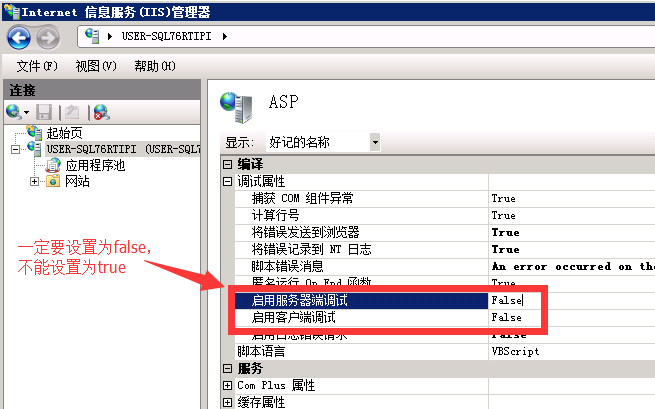Open the 文件(F) menu
This screenshot has width=655, height=409.
click(x=37, y=66)
